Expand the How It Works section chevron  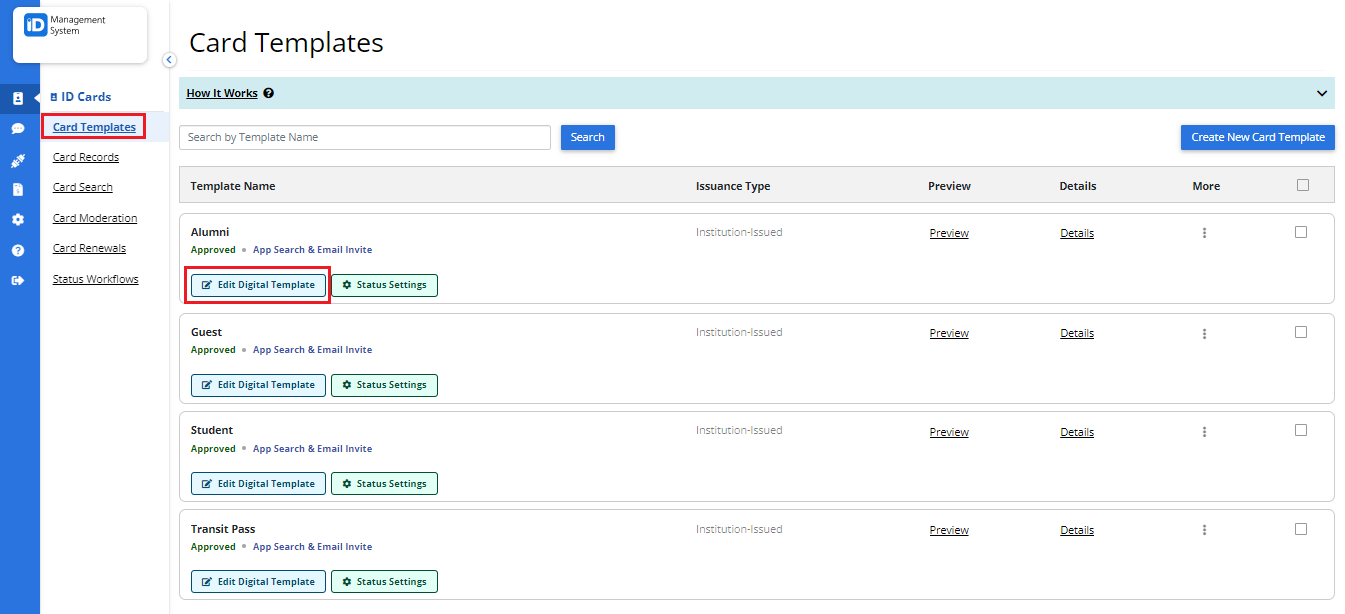(1322, 93)
